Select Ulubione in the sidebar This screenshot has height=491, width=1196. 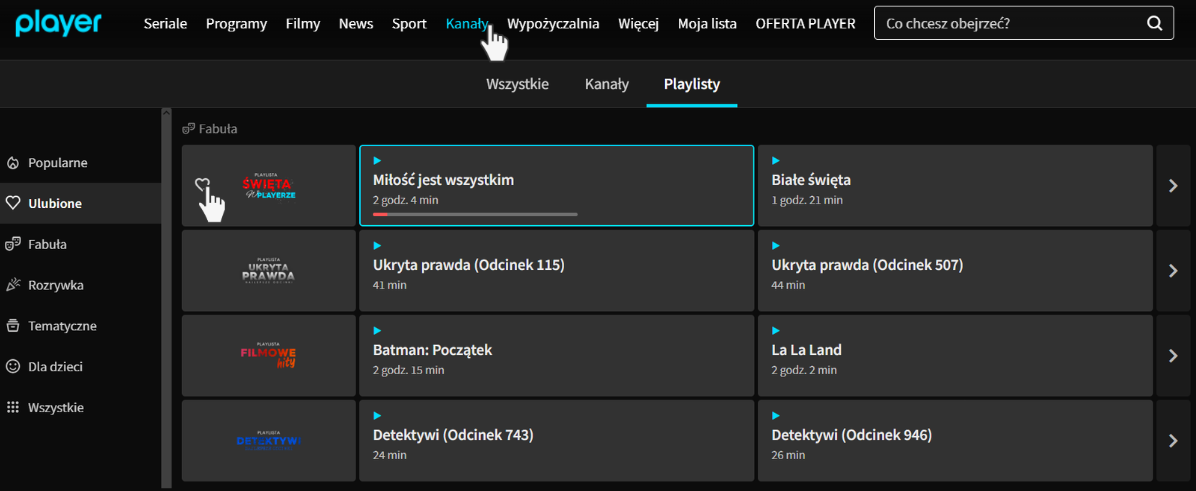coord(55,203)
